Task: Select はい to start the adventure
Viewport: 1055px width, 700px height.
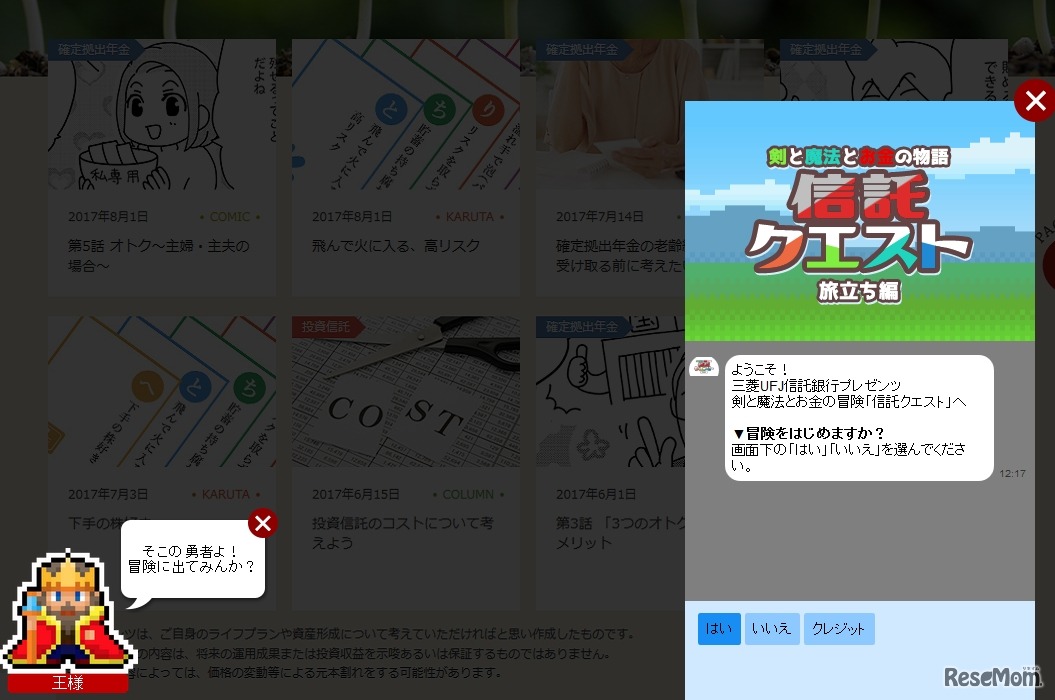Action: click(x=719, y=628)
